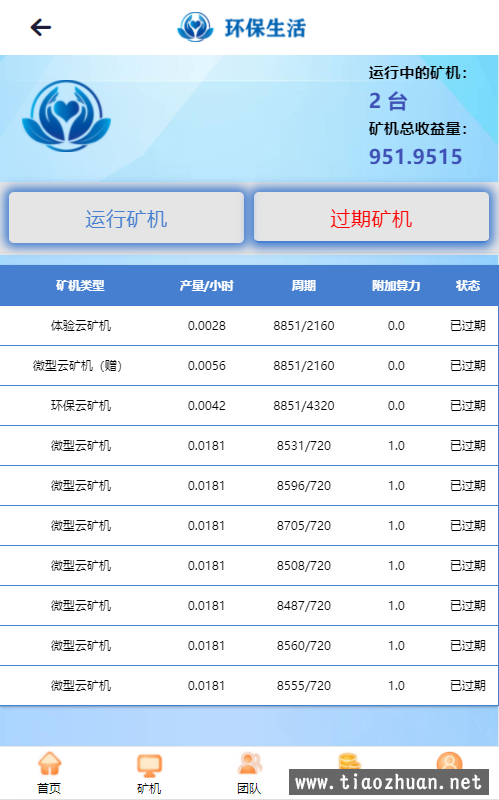Click the 矿机总收益量 label
This screenshot has width=499, height=800.
tap(418, 129)
